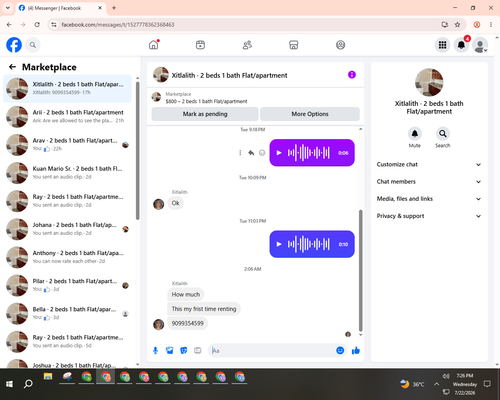The height and width of the screenshot is (400, 500).
Task: Click the chat messages scrollbar
Action: coord(360,270)
